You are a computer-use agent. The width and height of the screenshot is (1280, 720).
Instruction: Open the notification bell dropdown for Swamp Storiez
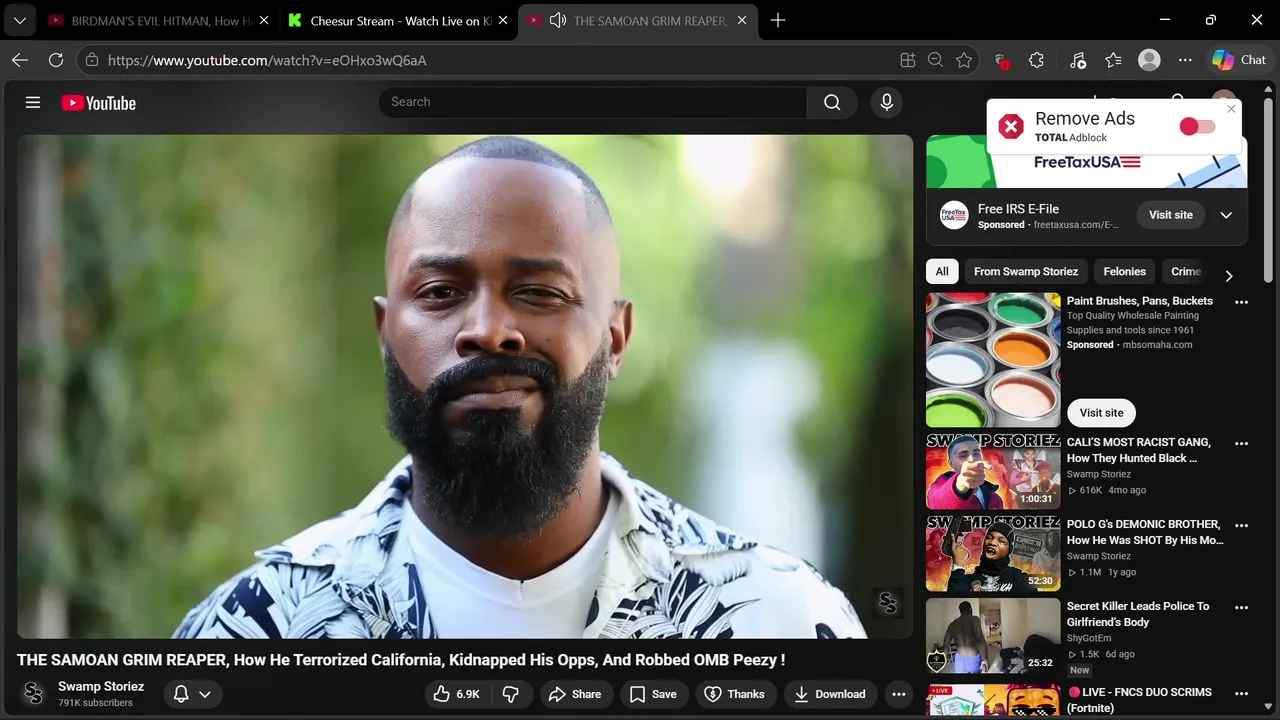click(192, 694)
